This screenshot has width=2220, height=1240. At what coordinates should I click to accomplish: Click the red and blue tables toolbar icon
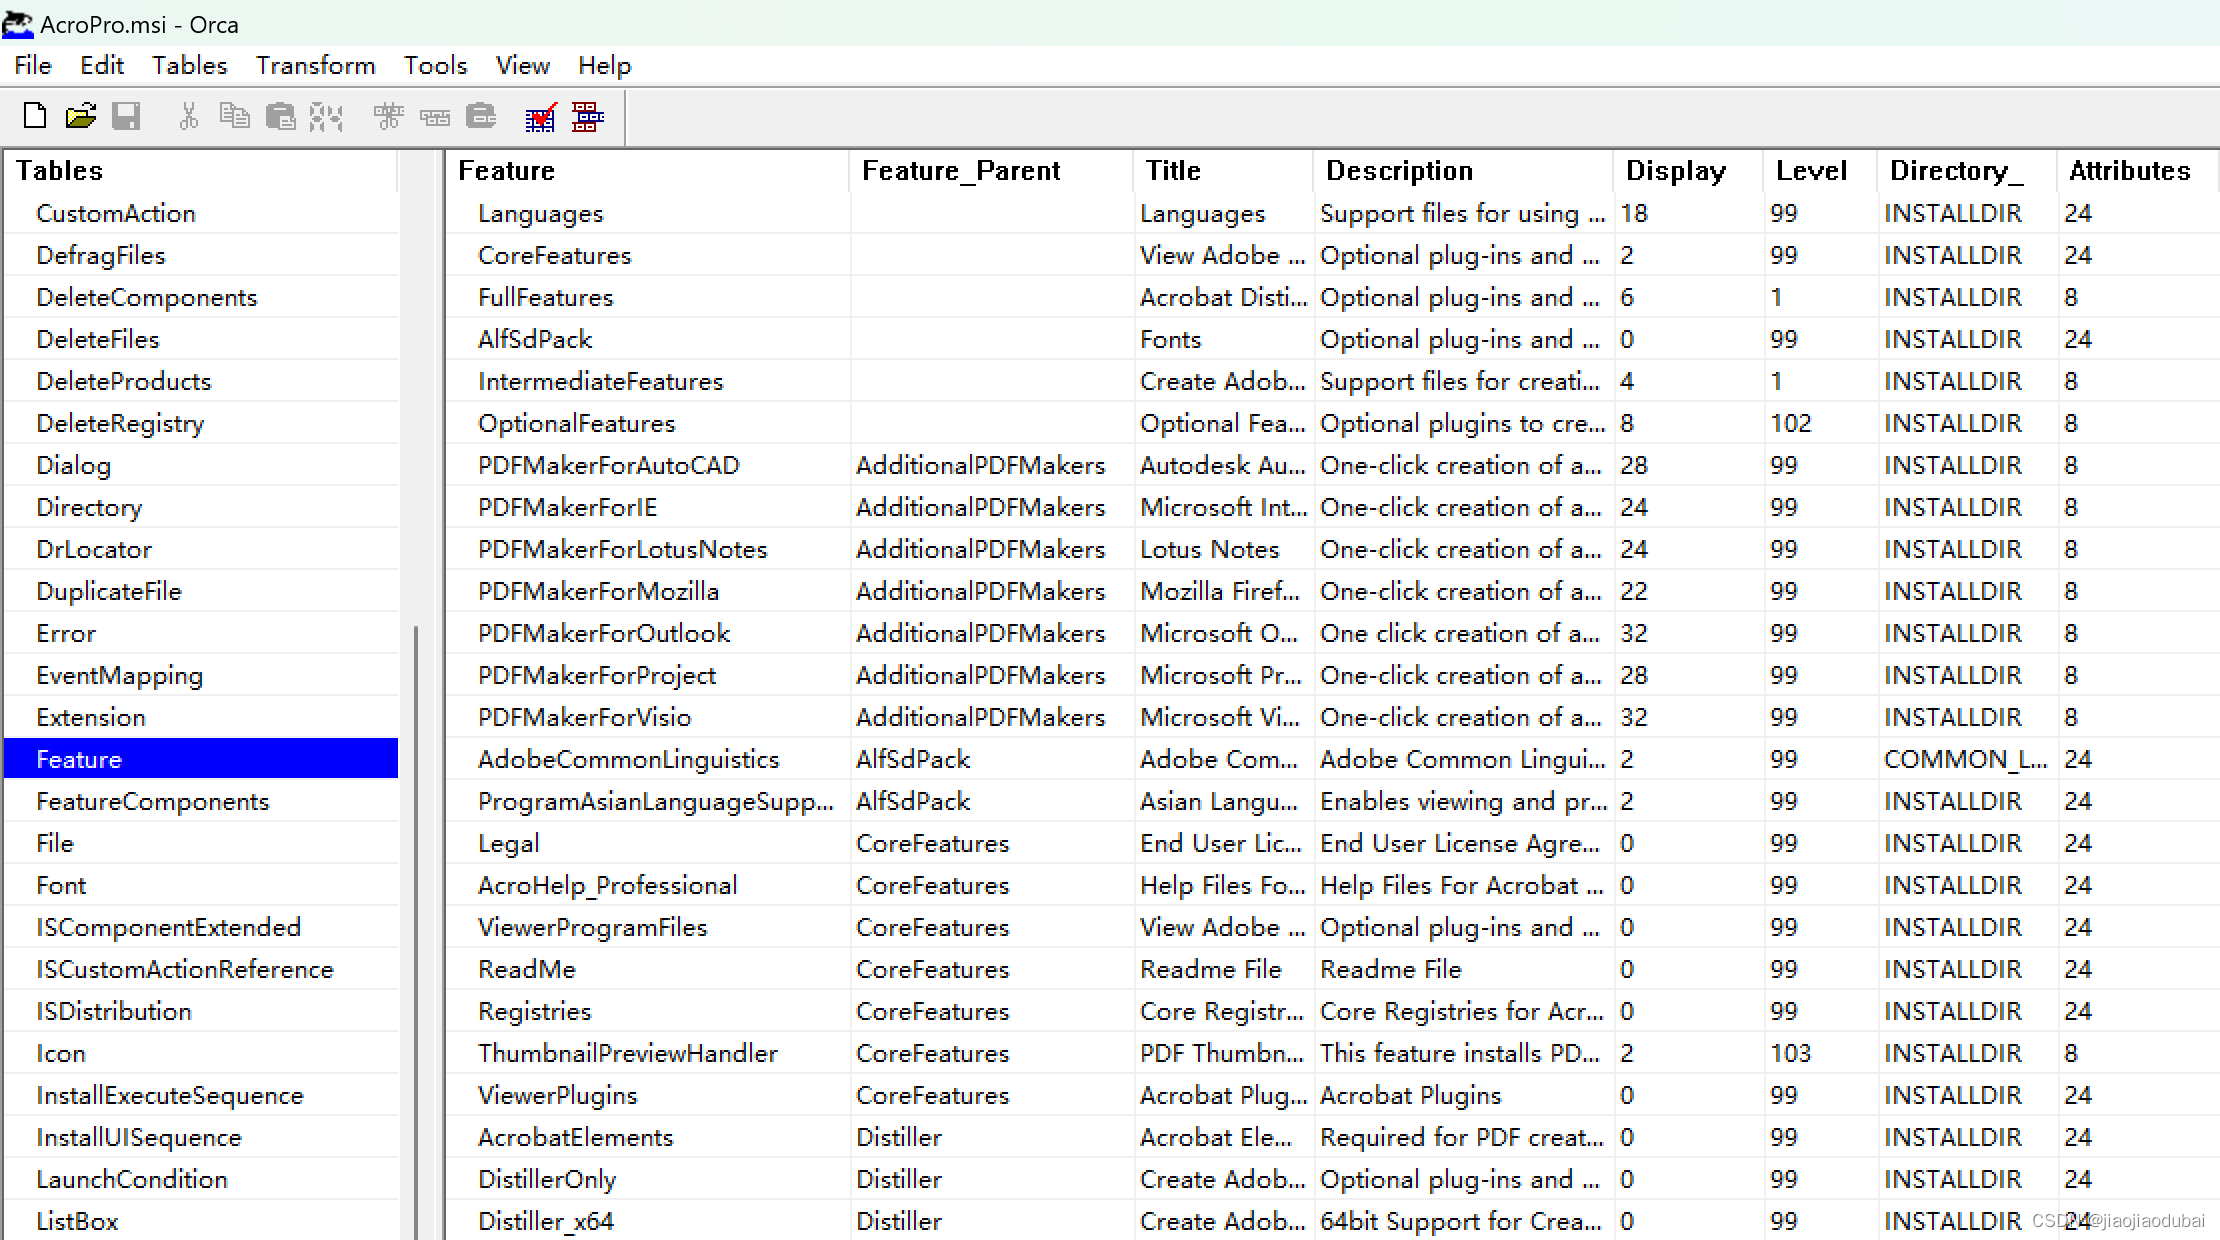click(x=587, y=117)
